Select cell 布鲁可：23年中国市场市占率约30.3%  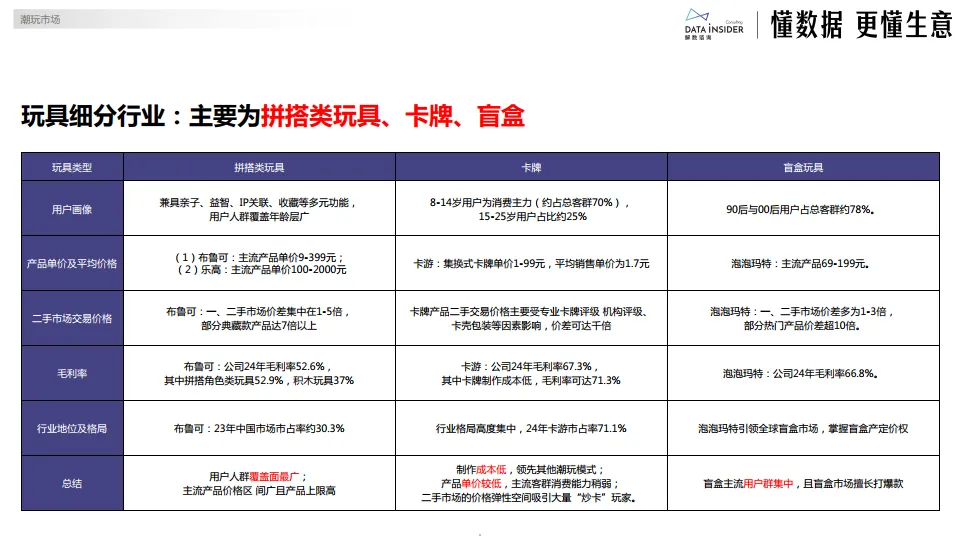pyautogui.click(x=260, y=429)
